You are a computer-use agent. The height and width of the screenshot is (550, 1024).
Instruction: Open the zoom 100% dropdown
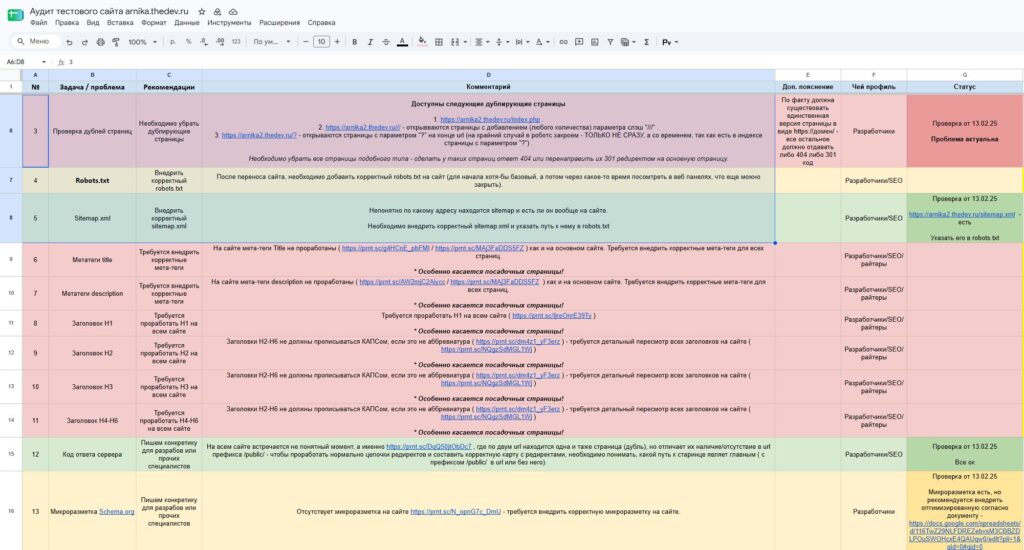point(142,42)
